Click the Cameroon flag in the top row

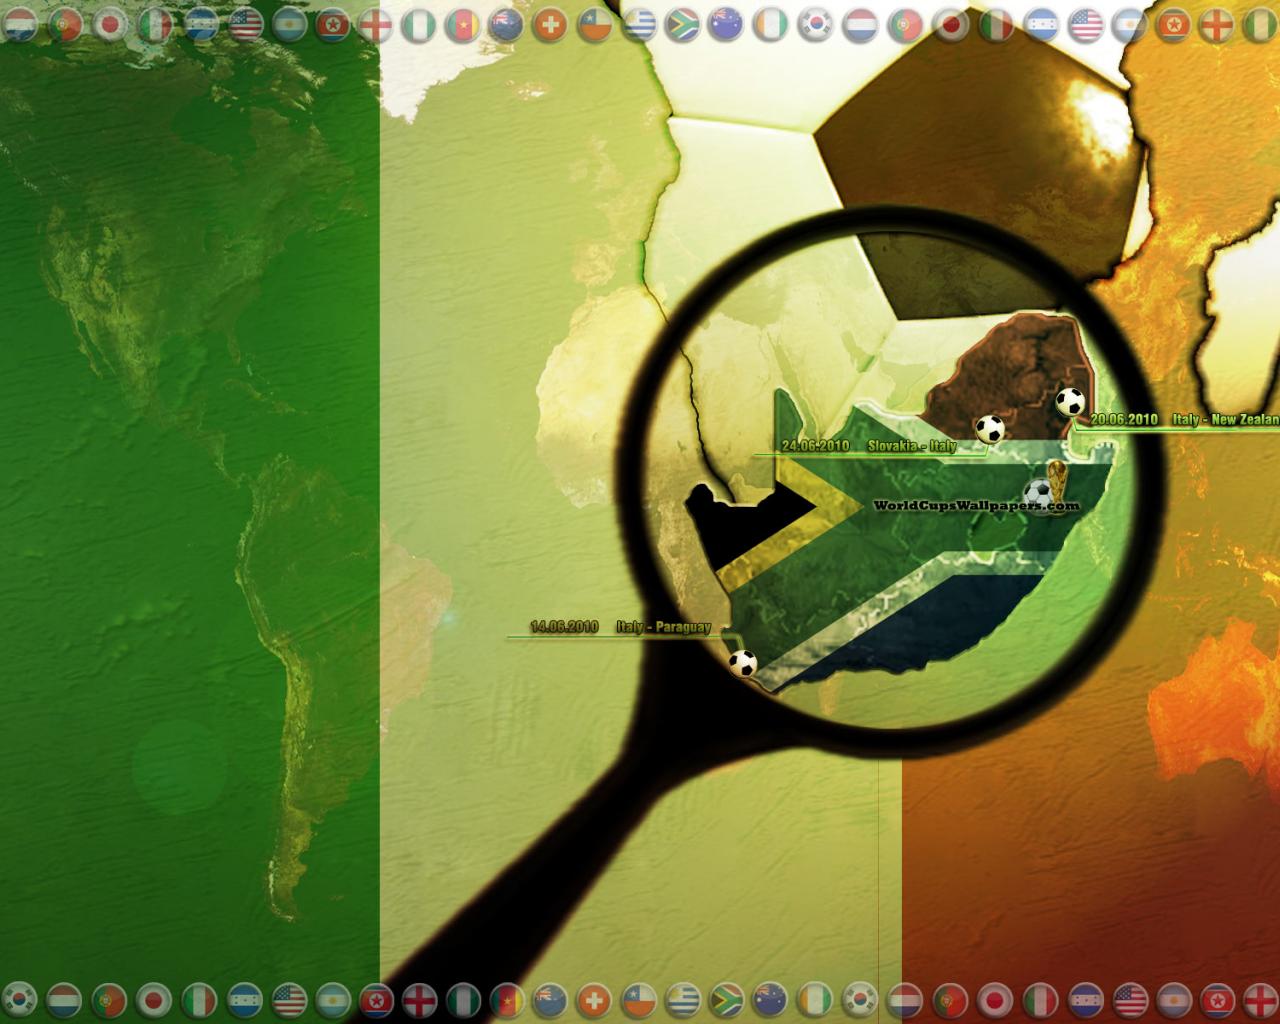coord(462,24)
